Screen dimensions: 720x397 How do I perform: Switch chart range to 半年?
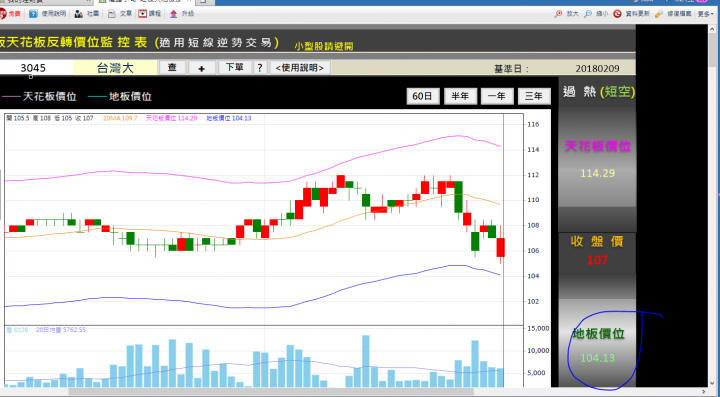(460, 96)
